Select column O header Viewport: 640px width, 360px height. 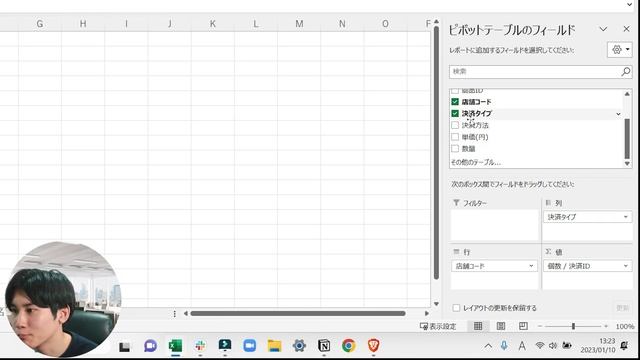pyautogui.click(x=385, y=24)
